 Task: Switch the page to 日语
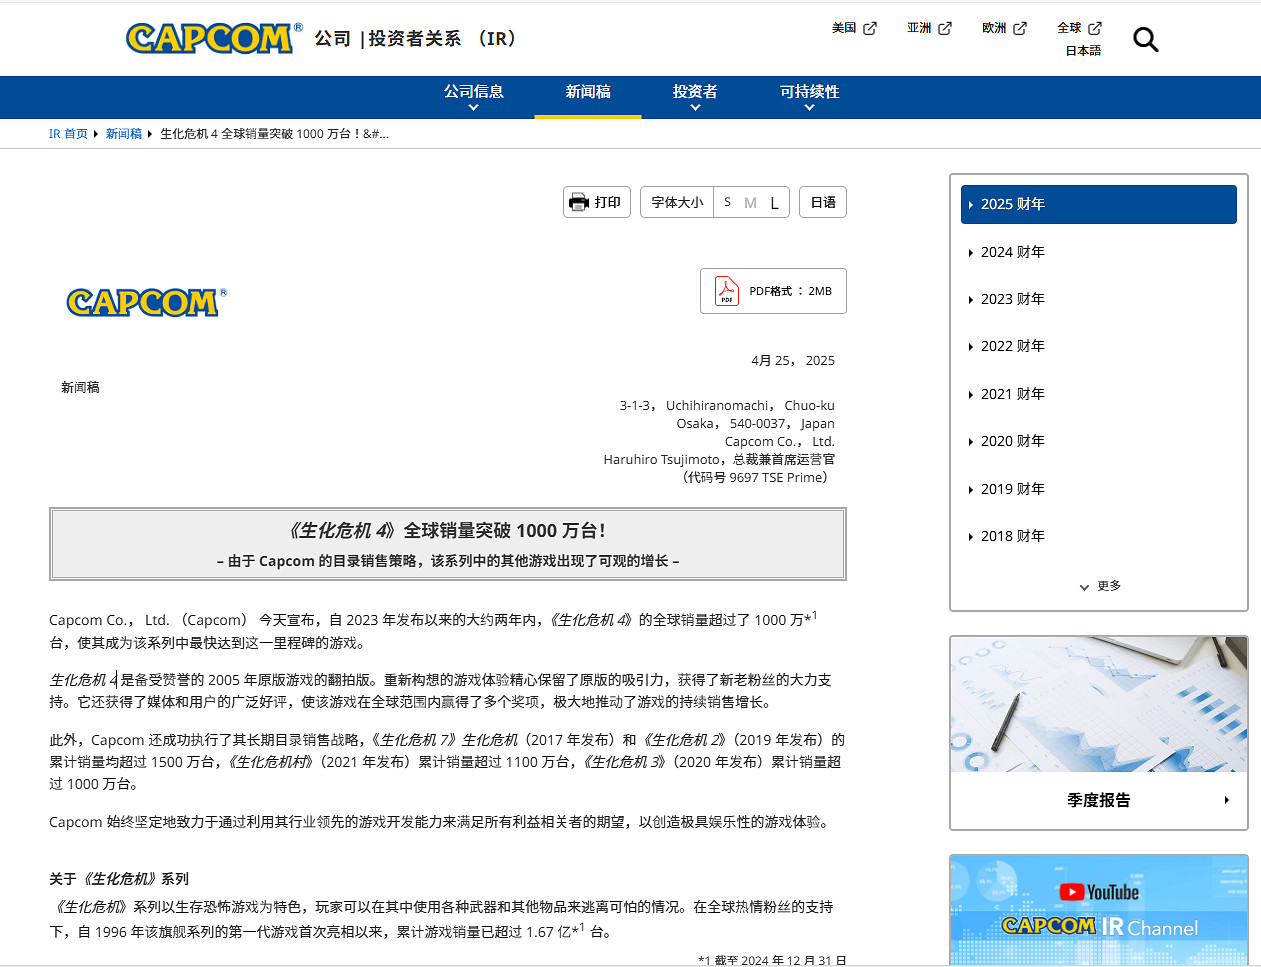[x=822, y=201]
